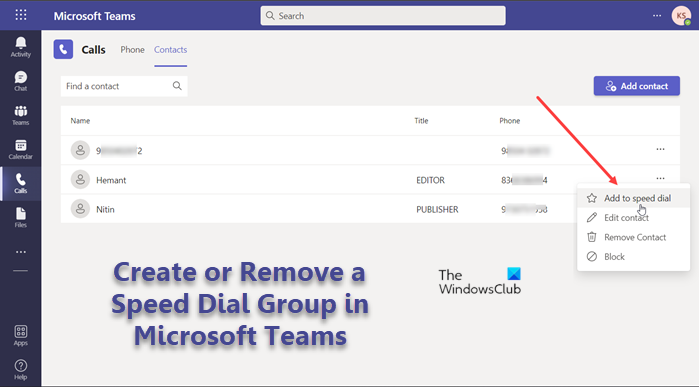This screenshot has height=387, width=699.
Task: Choose Block from the menu
Action: [633, 257]
